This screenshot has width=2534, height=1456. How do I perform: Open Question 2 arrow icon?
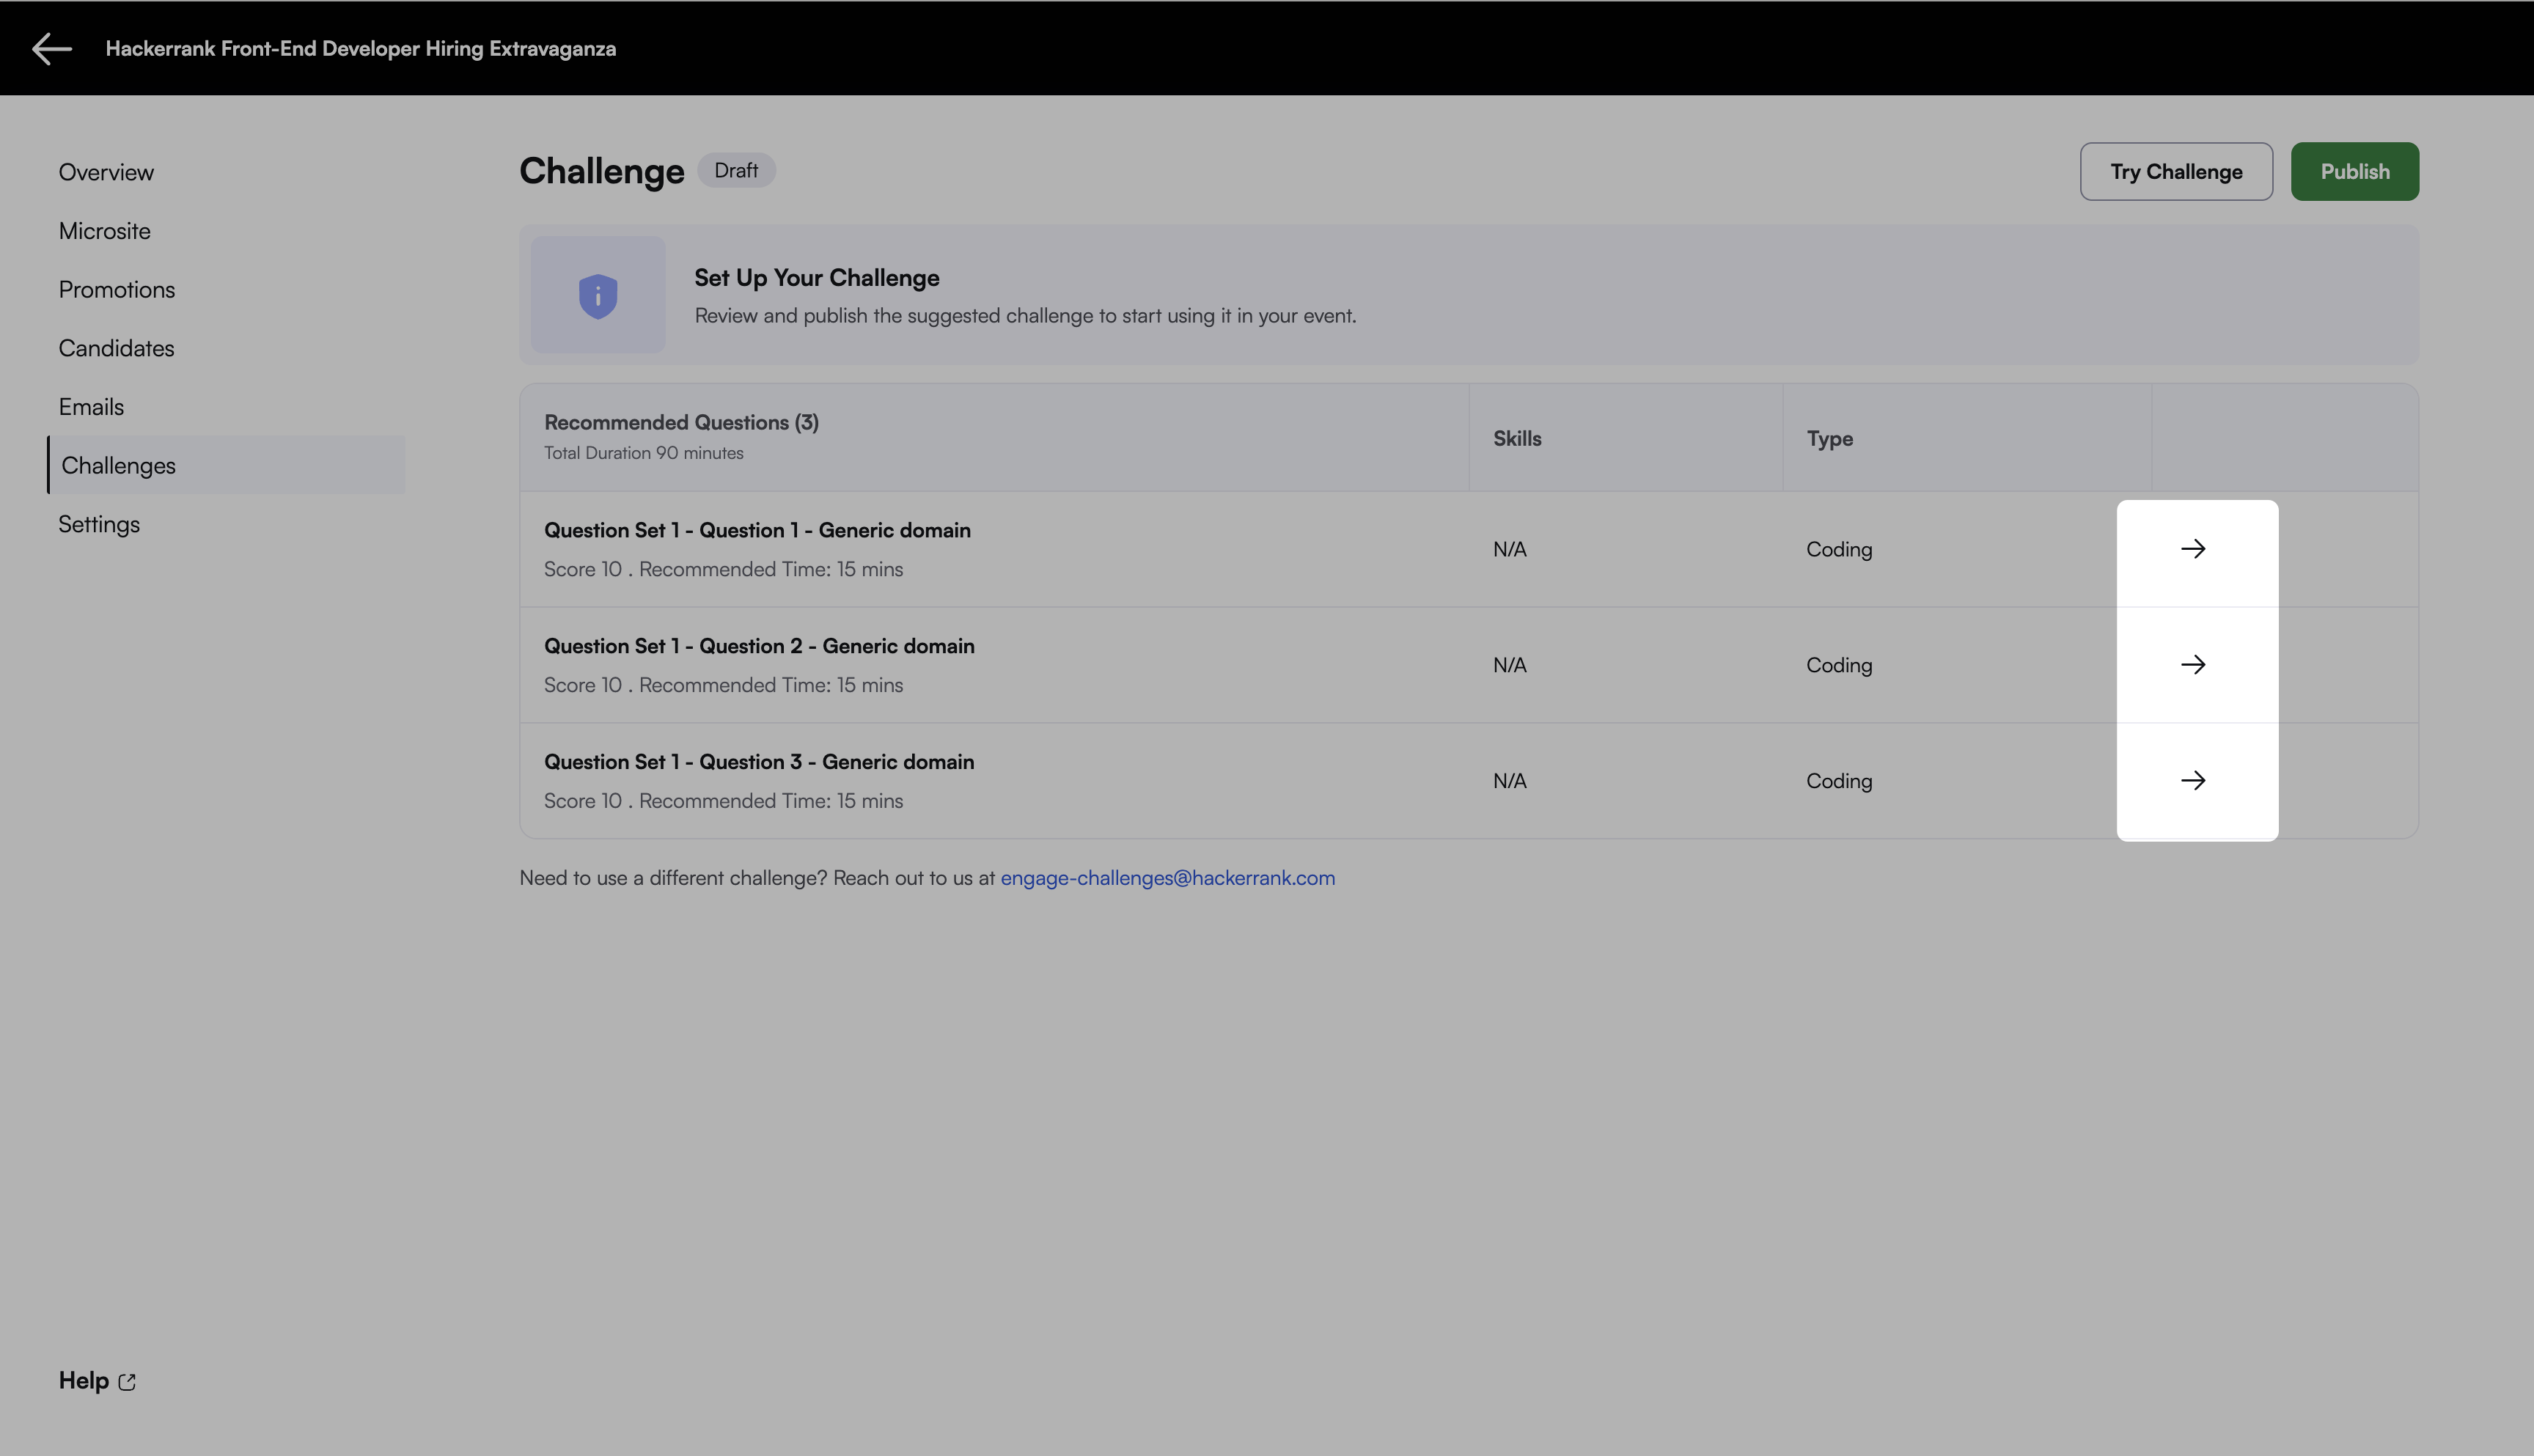pos(2192,665)
